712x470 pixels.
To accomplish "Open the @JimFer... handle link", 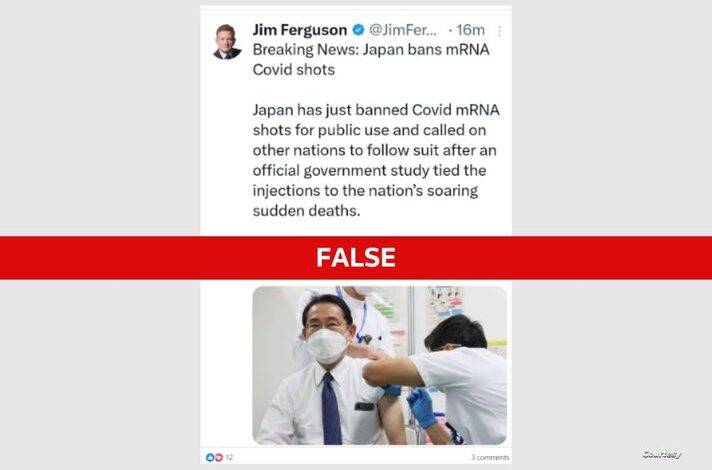I will pyautogui.click(x=403, y=30).
